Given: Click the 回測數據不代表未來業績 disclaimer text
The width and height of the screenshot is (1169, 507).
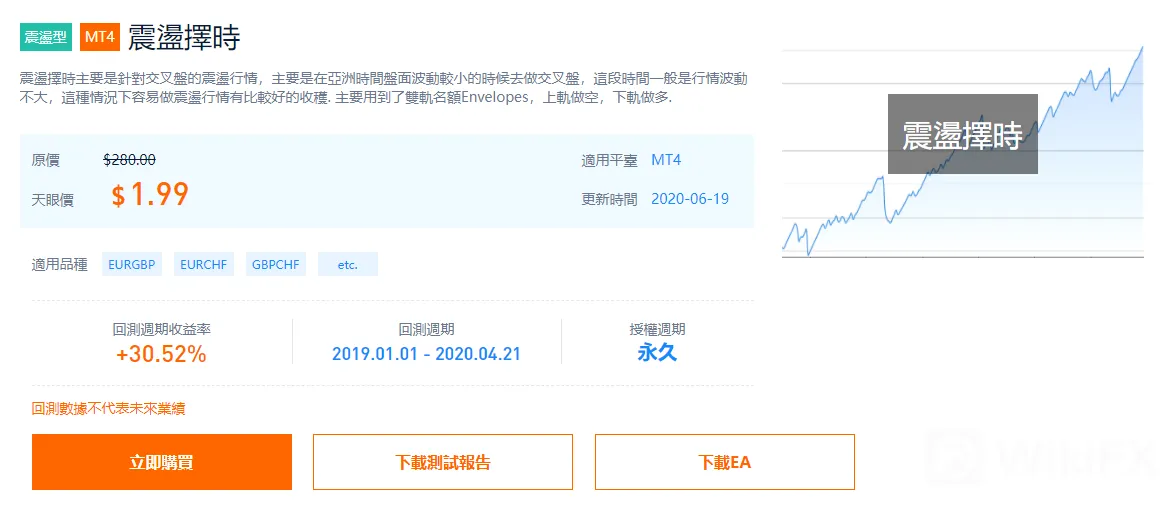Looking at the screenshot, I should pyautogui.click(x=109, y=408).
